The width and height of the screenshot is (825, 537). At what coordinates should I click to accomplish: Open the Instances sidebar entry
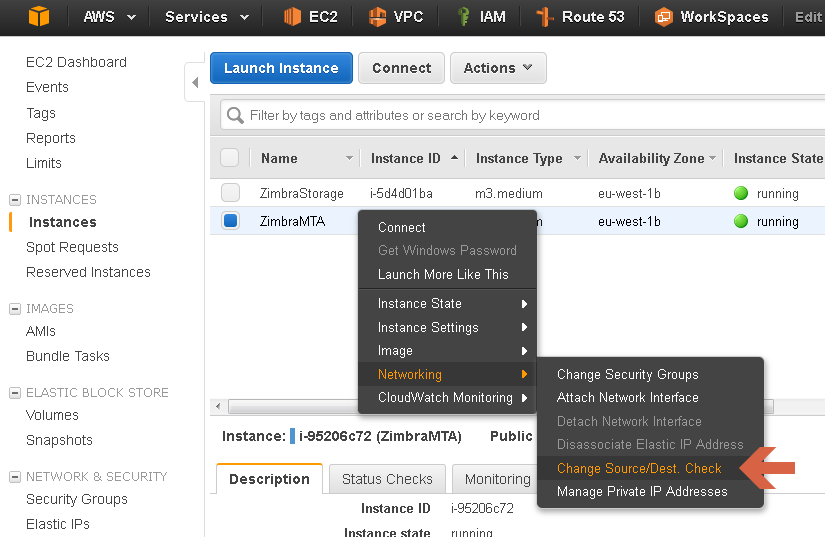coord(63,222)
